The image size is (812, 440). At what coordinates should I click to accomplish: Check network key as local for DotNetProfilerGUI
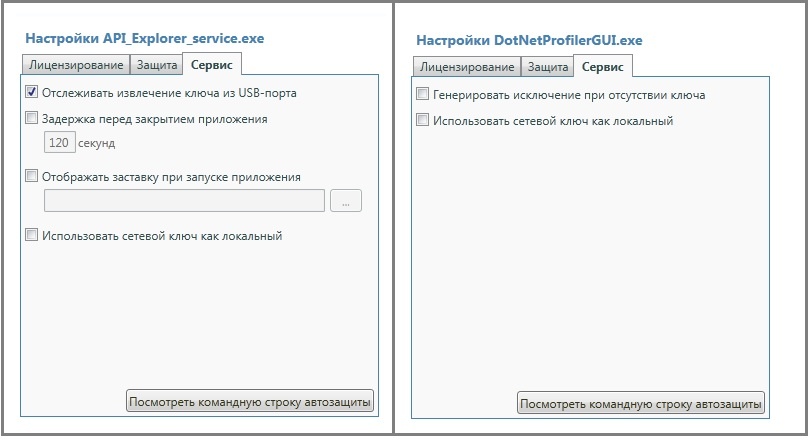(423, 121)
